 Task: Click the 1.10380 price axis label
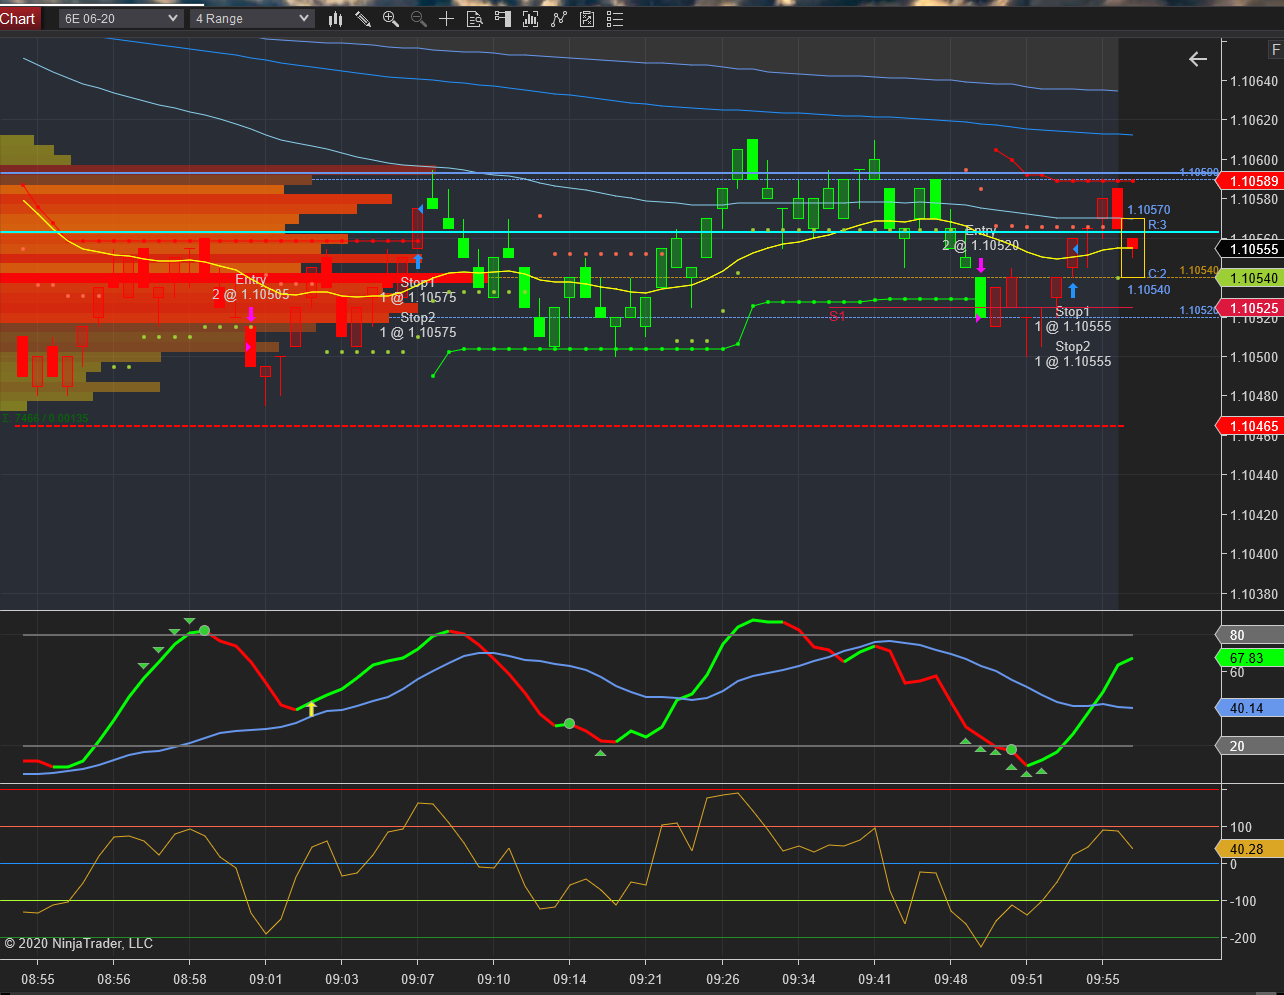pyautogui.click(x=1254, y=594)
